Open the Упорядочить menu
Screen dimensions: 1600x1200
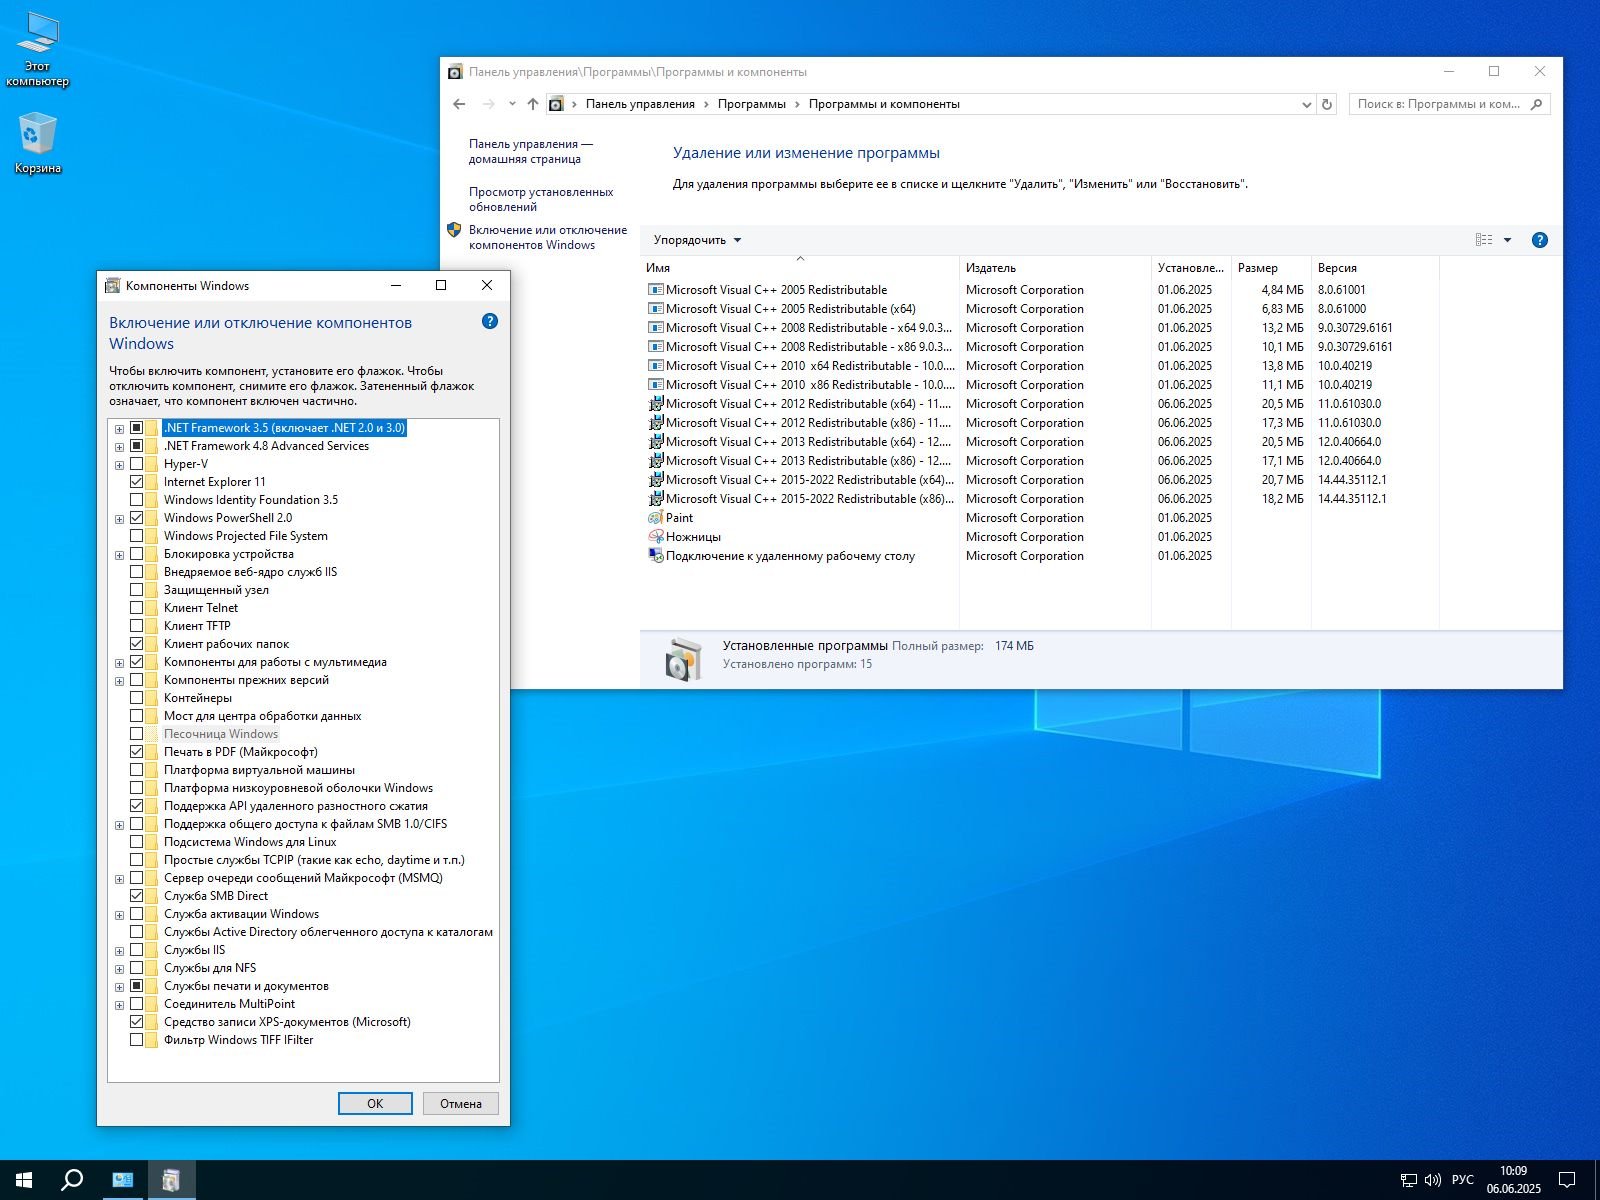tap(697, 240)
